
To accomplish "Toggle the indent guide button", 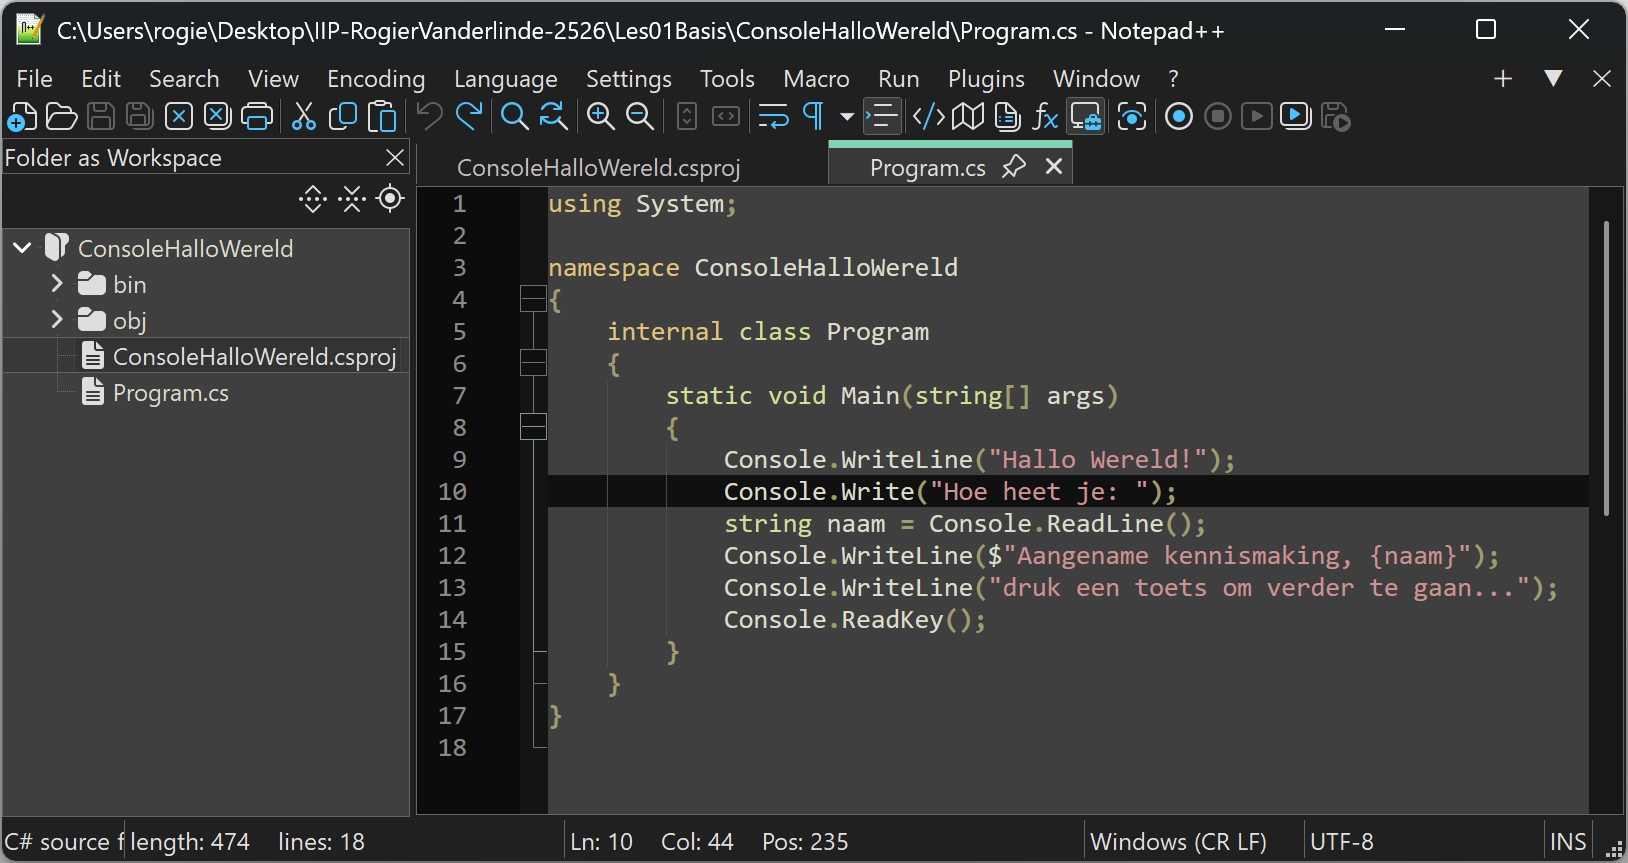I will click(882, 117).
